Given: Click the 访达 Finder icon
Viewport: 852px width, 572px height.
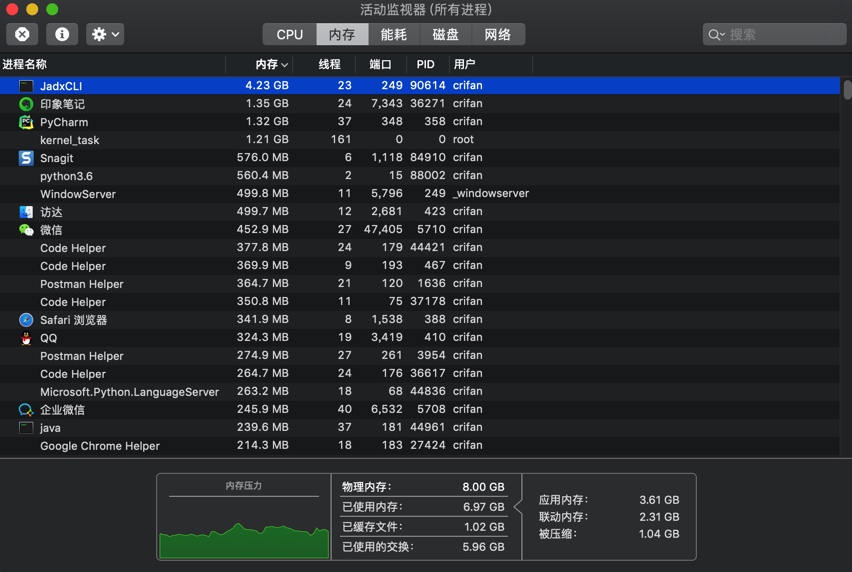Looking at the screenshot, I should [x=26, y=211].
